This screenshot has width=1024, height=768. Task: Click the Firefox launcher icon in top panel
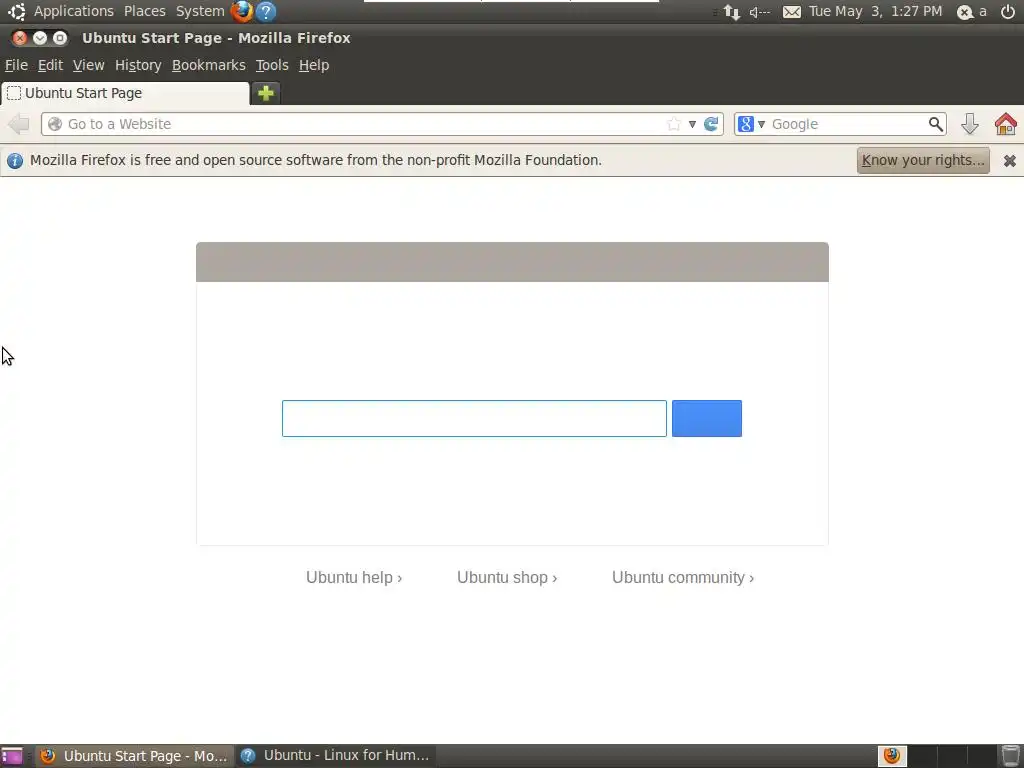[242, 11]
